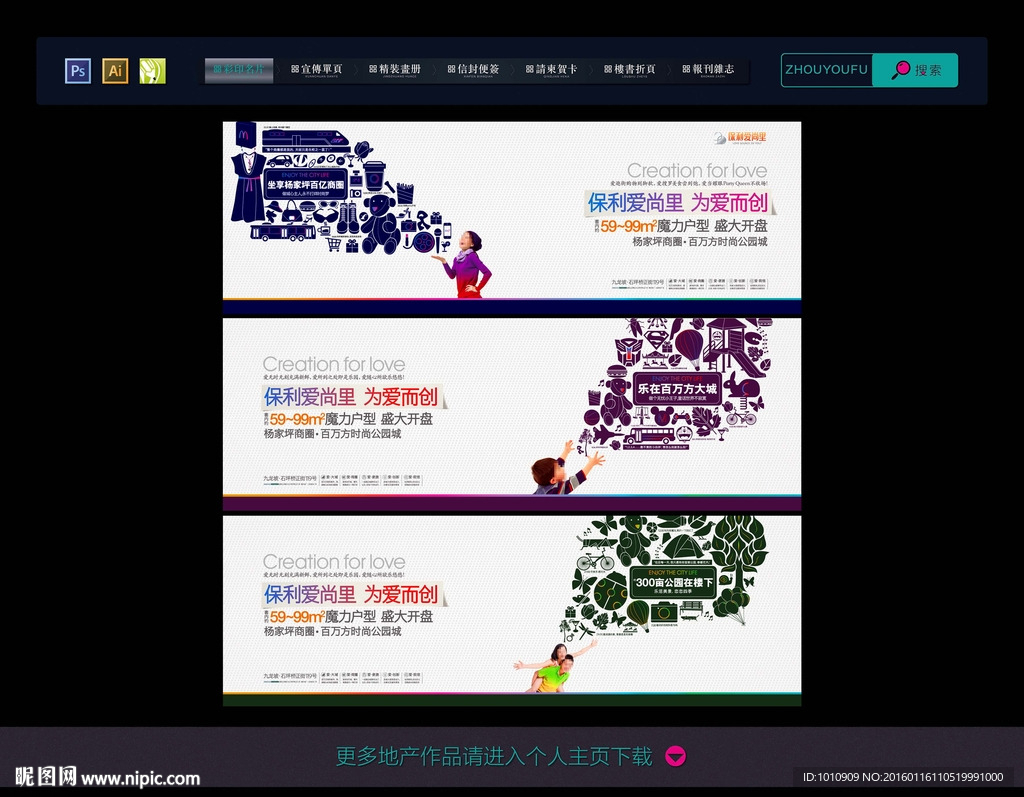This screenshot has width=1024, height=797.
Task: Switch to the 宣傳單頁 tab
Action: coord(315,70)
